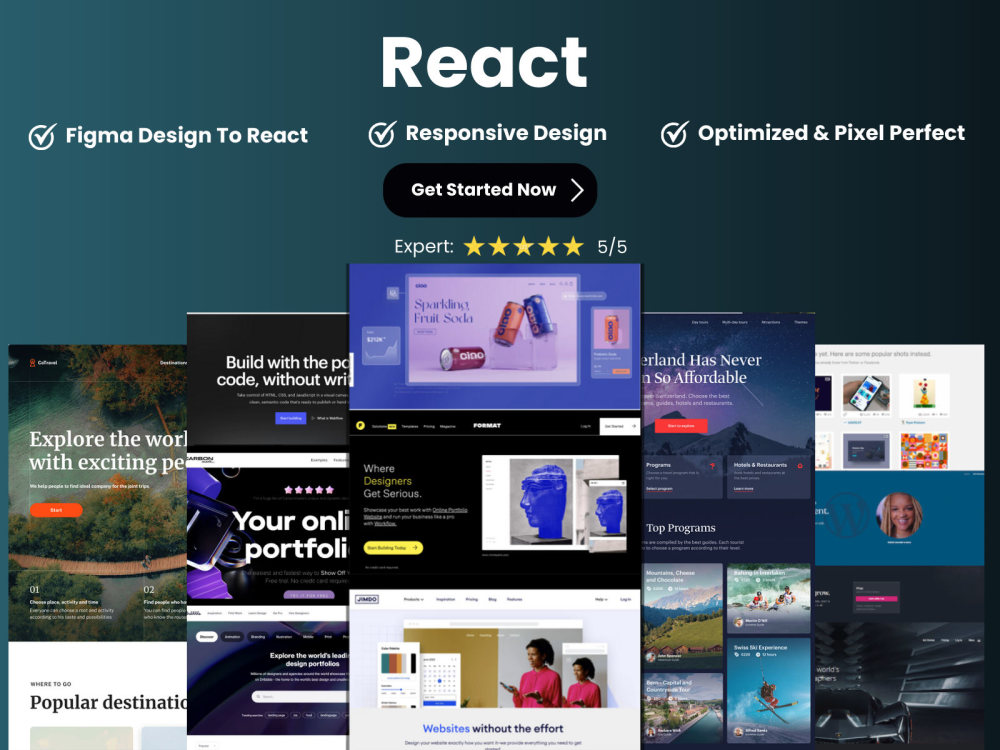Click the Top Programs heading
This screenshot has width=1000, height=750.
(x=680, y=528)
